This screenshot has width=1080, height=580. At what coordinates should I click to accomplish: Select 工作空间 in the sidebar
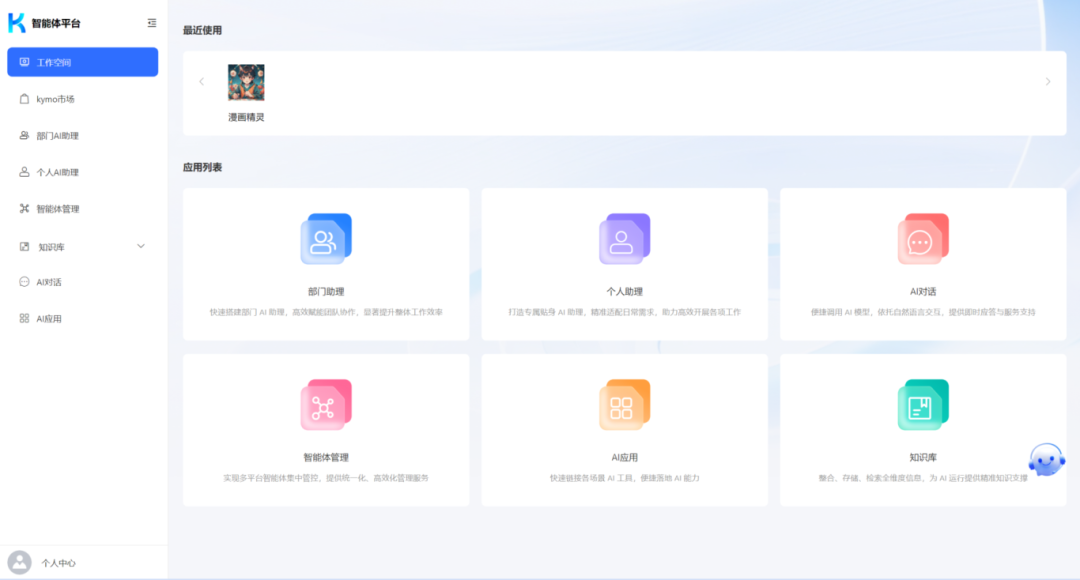coord(82,62)
